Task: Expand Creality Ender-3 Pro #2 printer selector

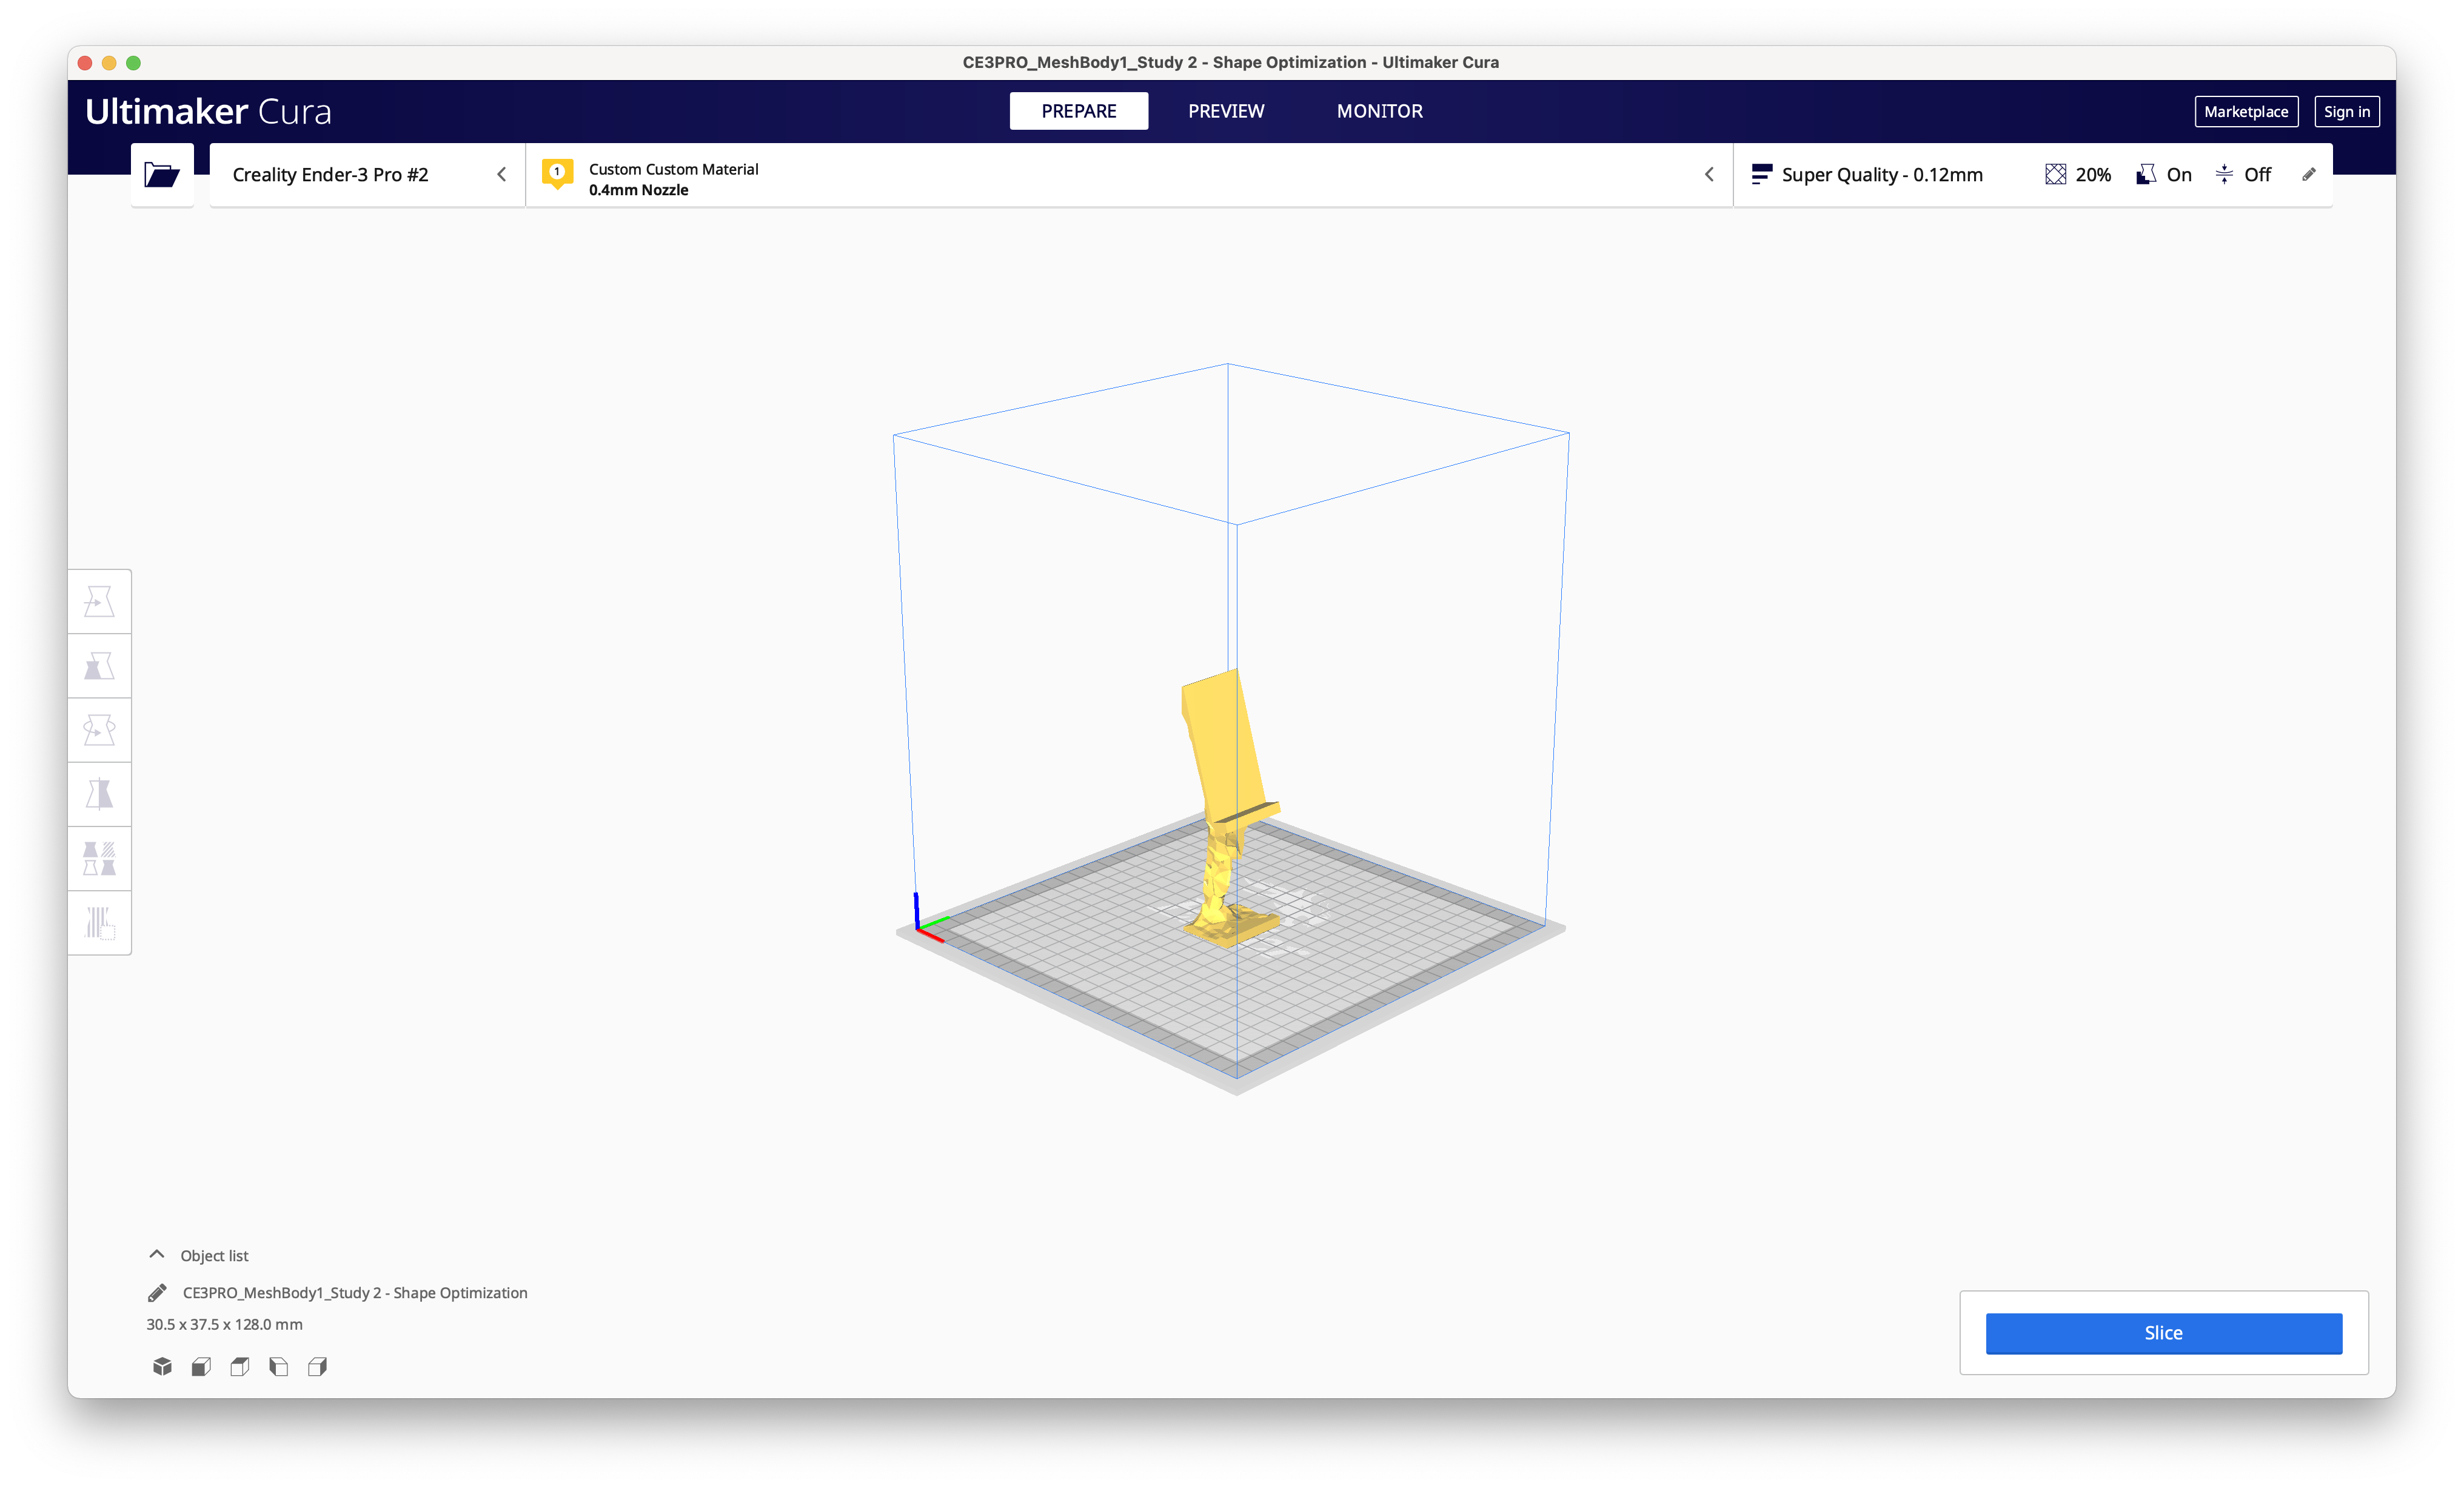Action: click(x=367, y=175)
